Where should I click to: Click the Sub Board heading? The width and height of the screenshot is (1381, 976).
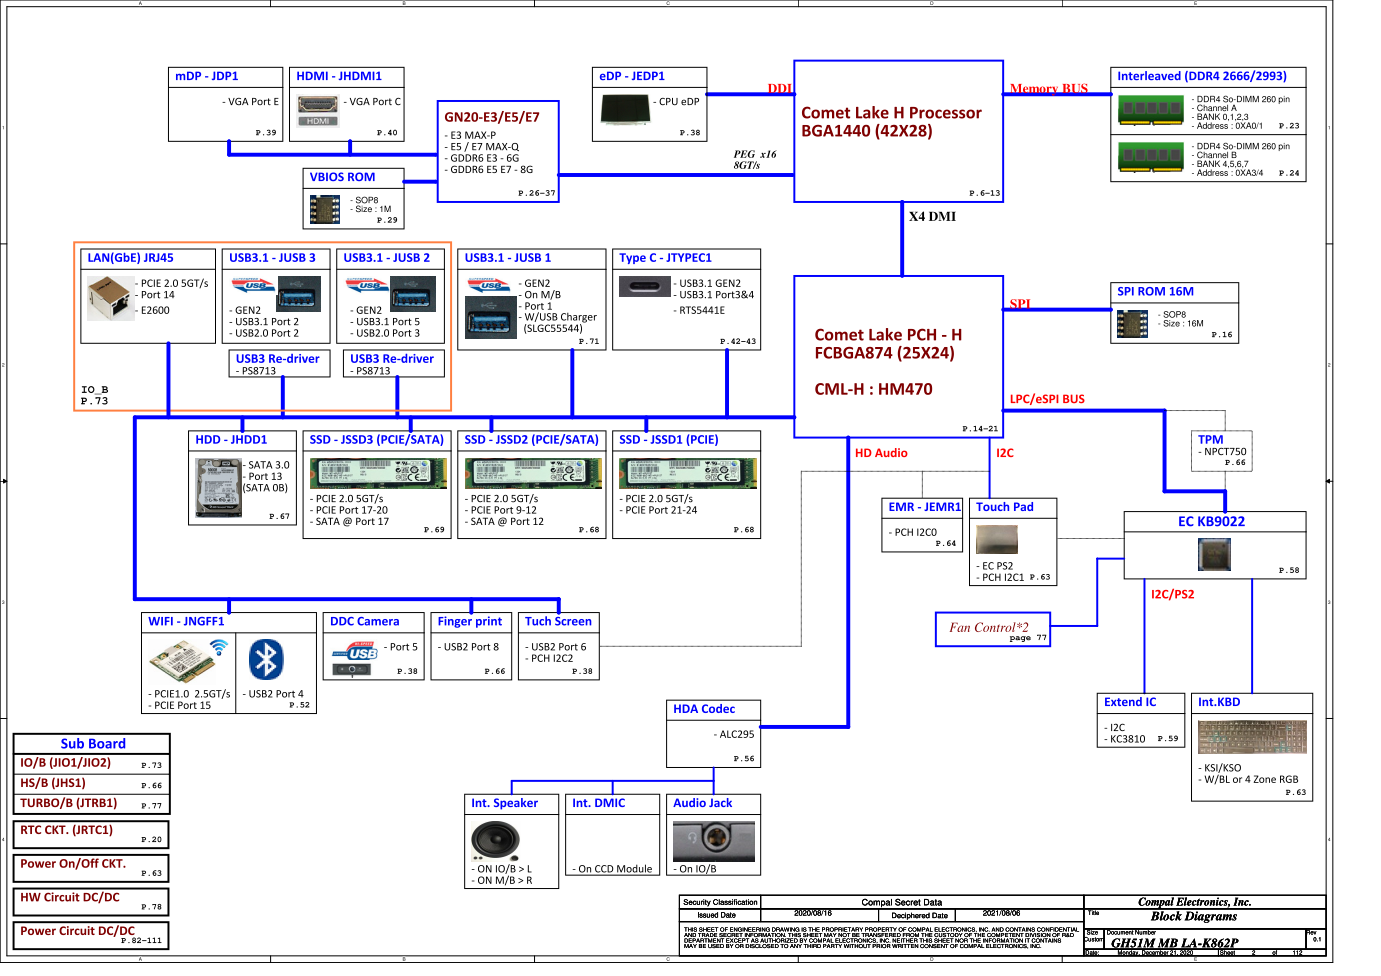click(93, 743)
